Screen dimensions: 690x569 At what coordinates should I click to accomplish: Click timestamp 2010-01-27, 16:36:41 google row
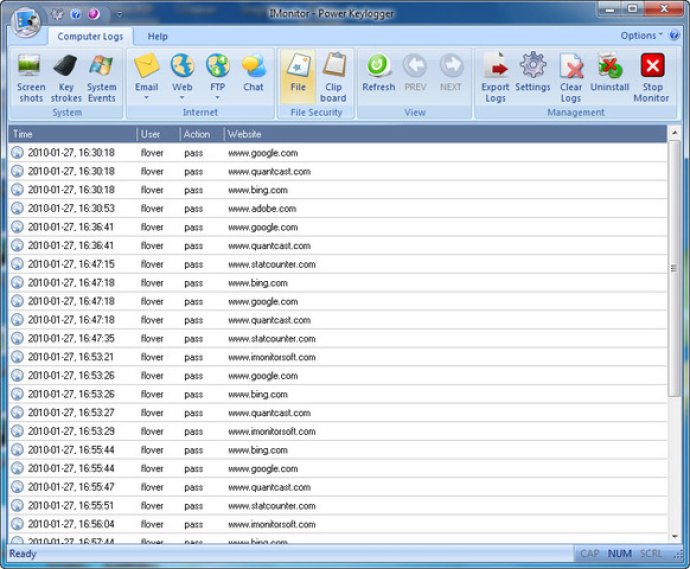point(71,227)
